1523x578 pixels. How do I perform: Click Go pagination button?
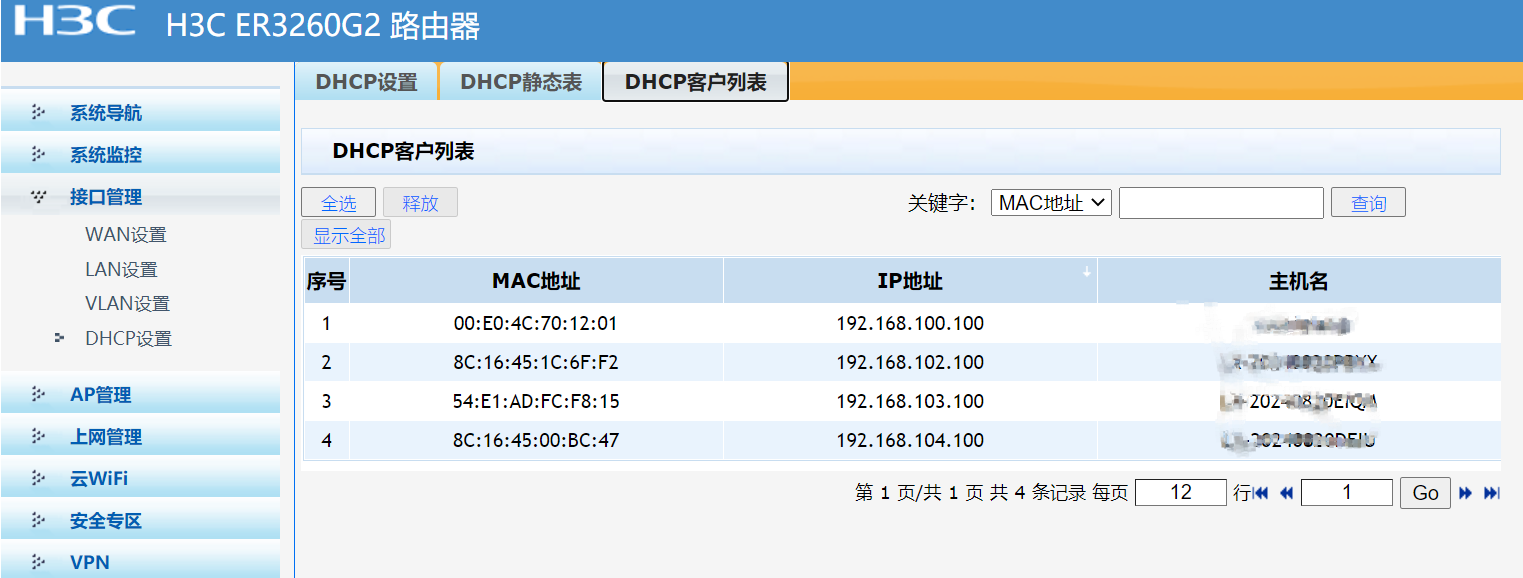click(x=1425, y=492)
